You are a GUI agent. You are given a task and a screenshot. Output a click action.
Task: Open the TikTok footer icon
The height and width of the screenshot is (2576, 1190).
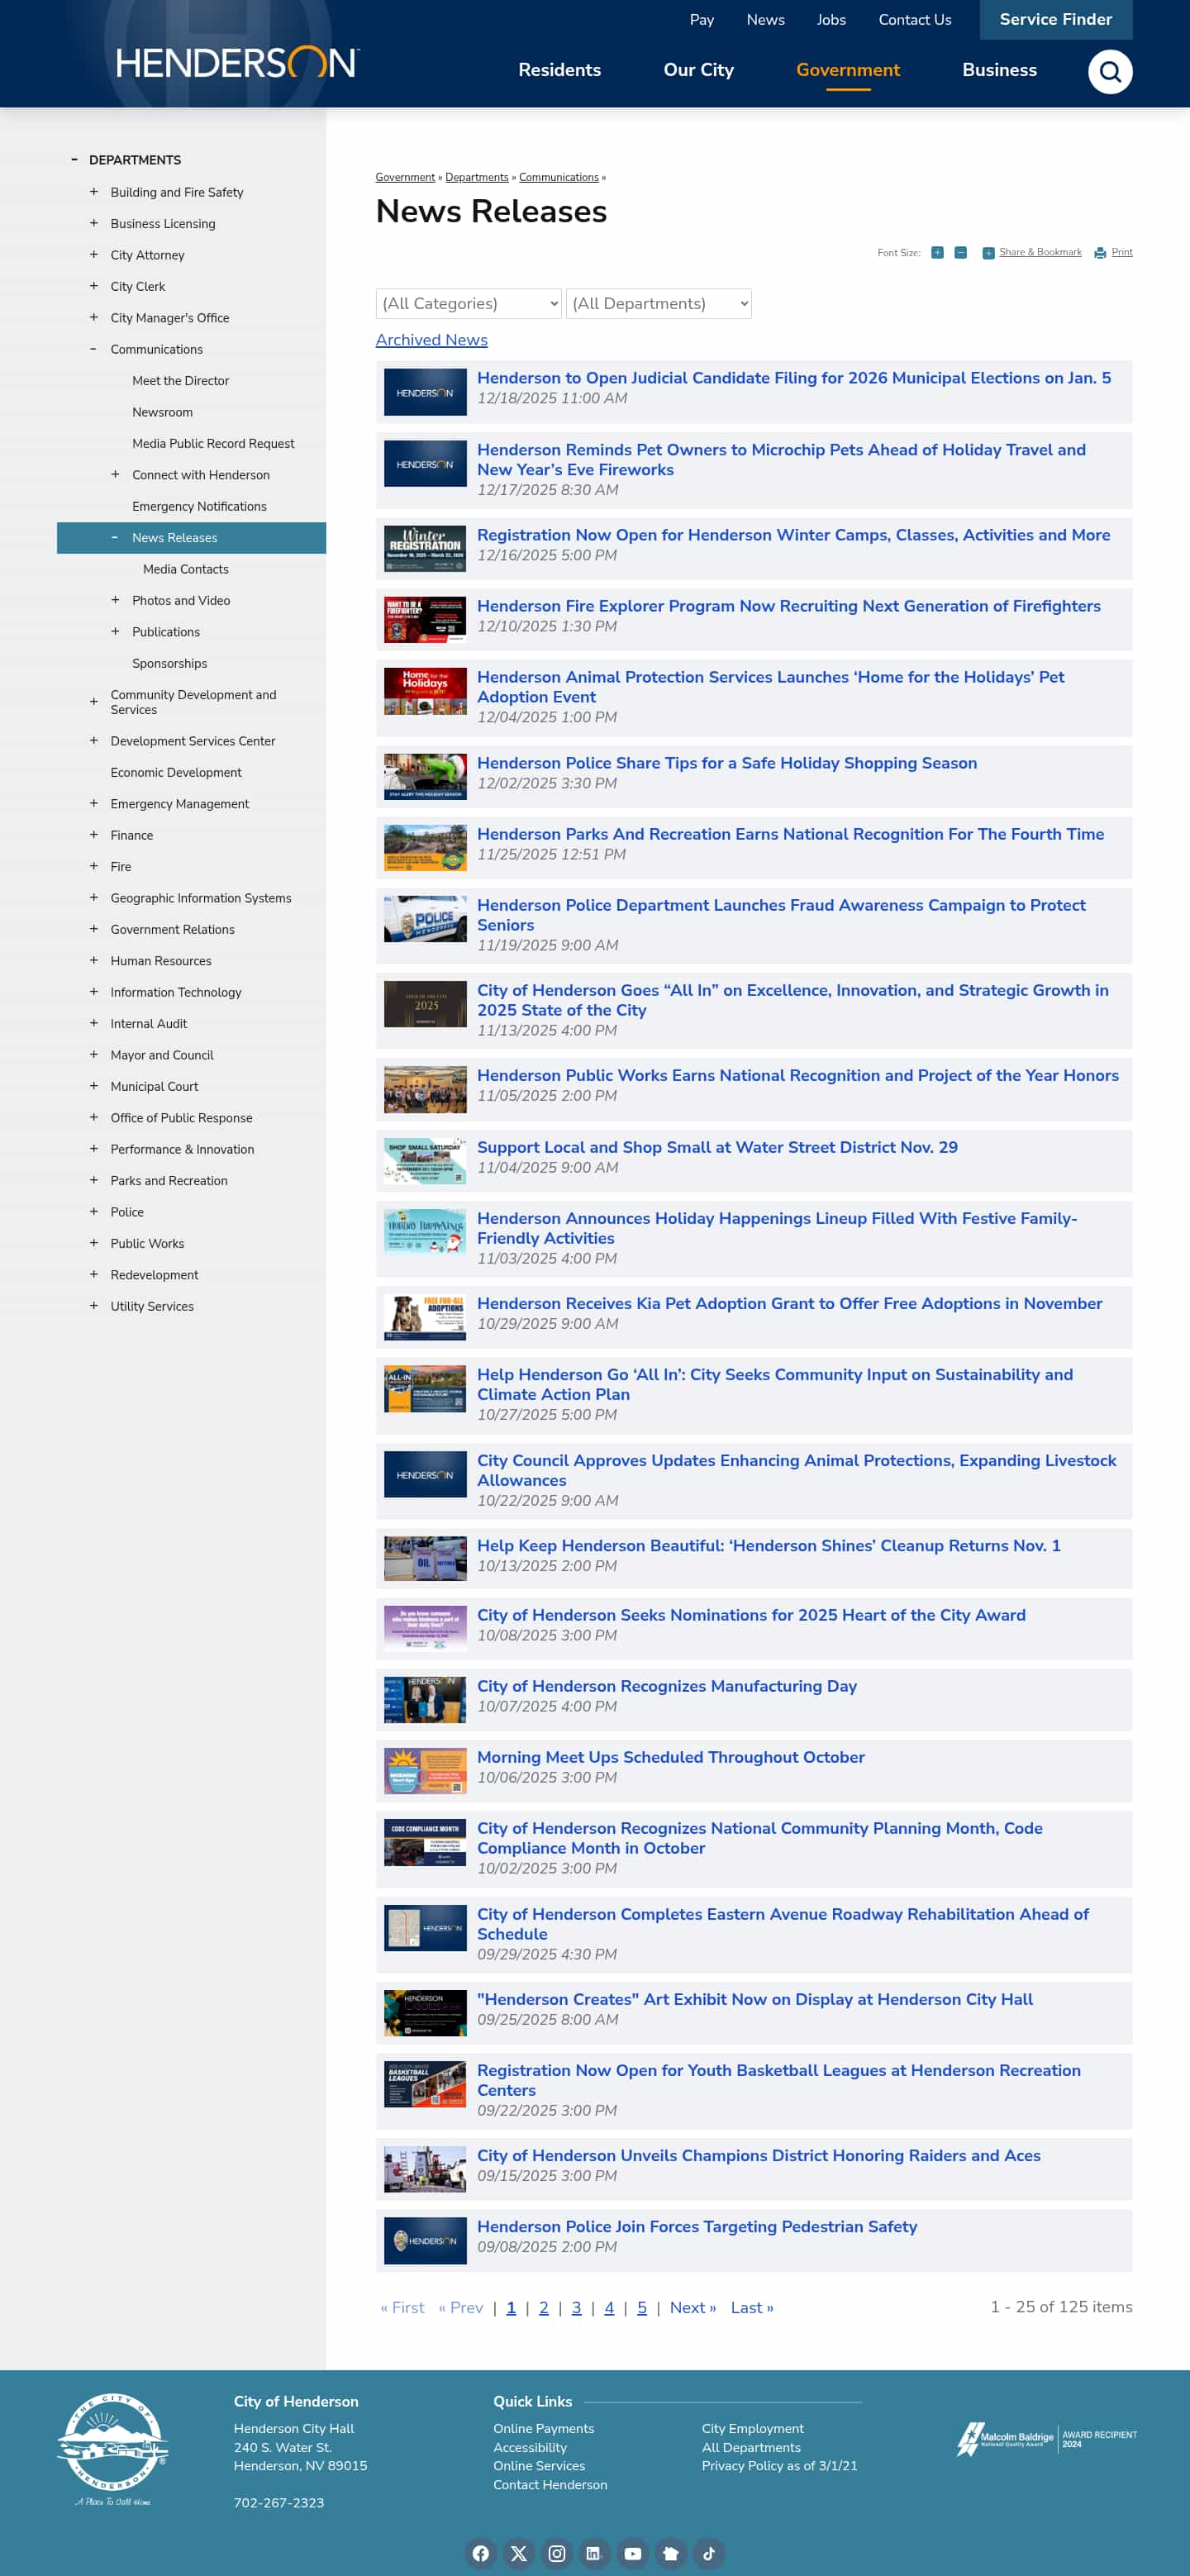point(709,2553)
